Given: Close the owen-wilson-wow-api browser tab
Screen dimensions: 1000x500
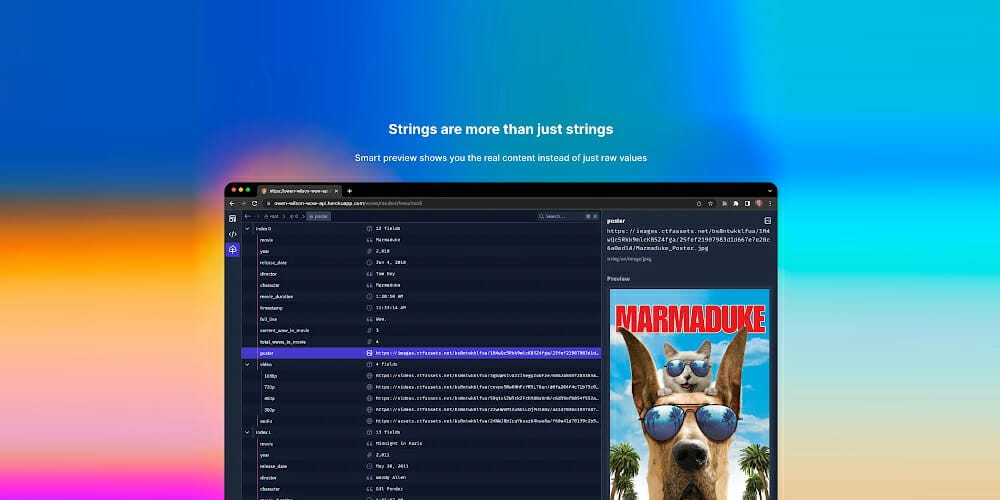Looking at the screenshot, I should pos(336,191).
